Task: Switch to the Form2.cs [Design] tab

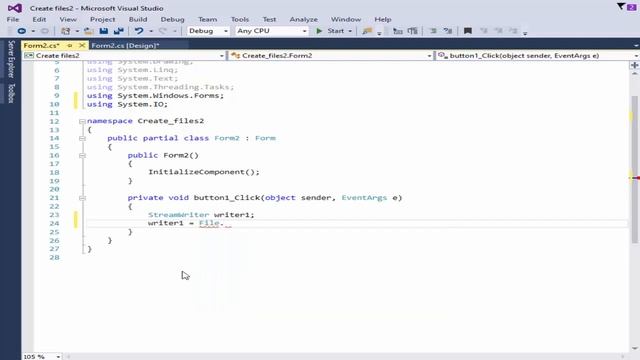Action: pos(125,45)
